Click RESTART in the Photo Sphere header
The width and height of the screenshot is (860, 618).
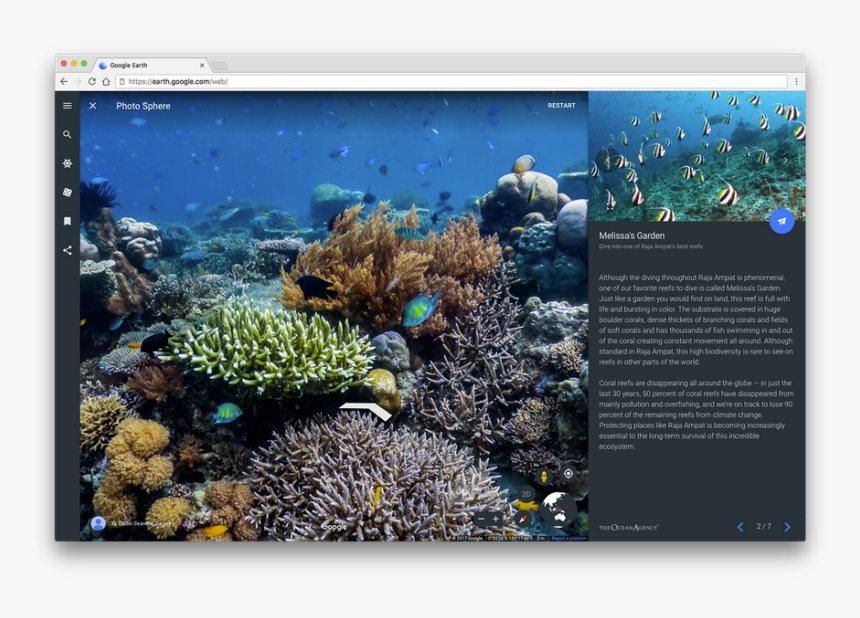point(561,106)
